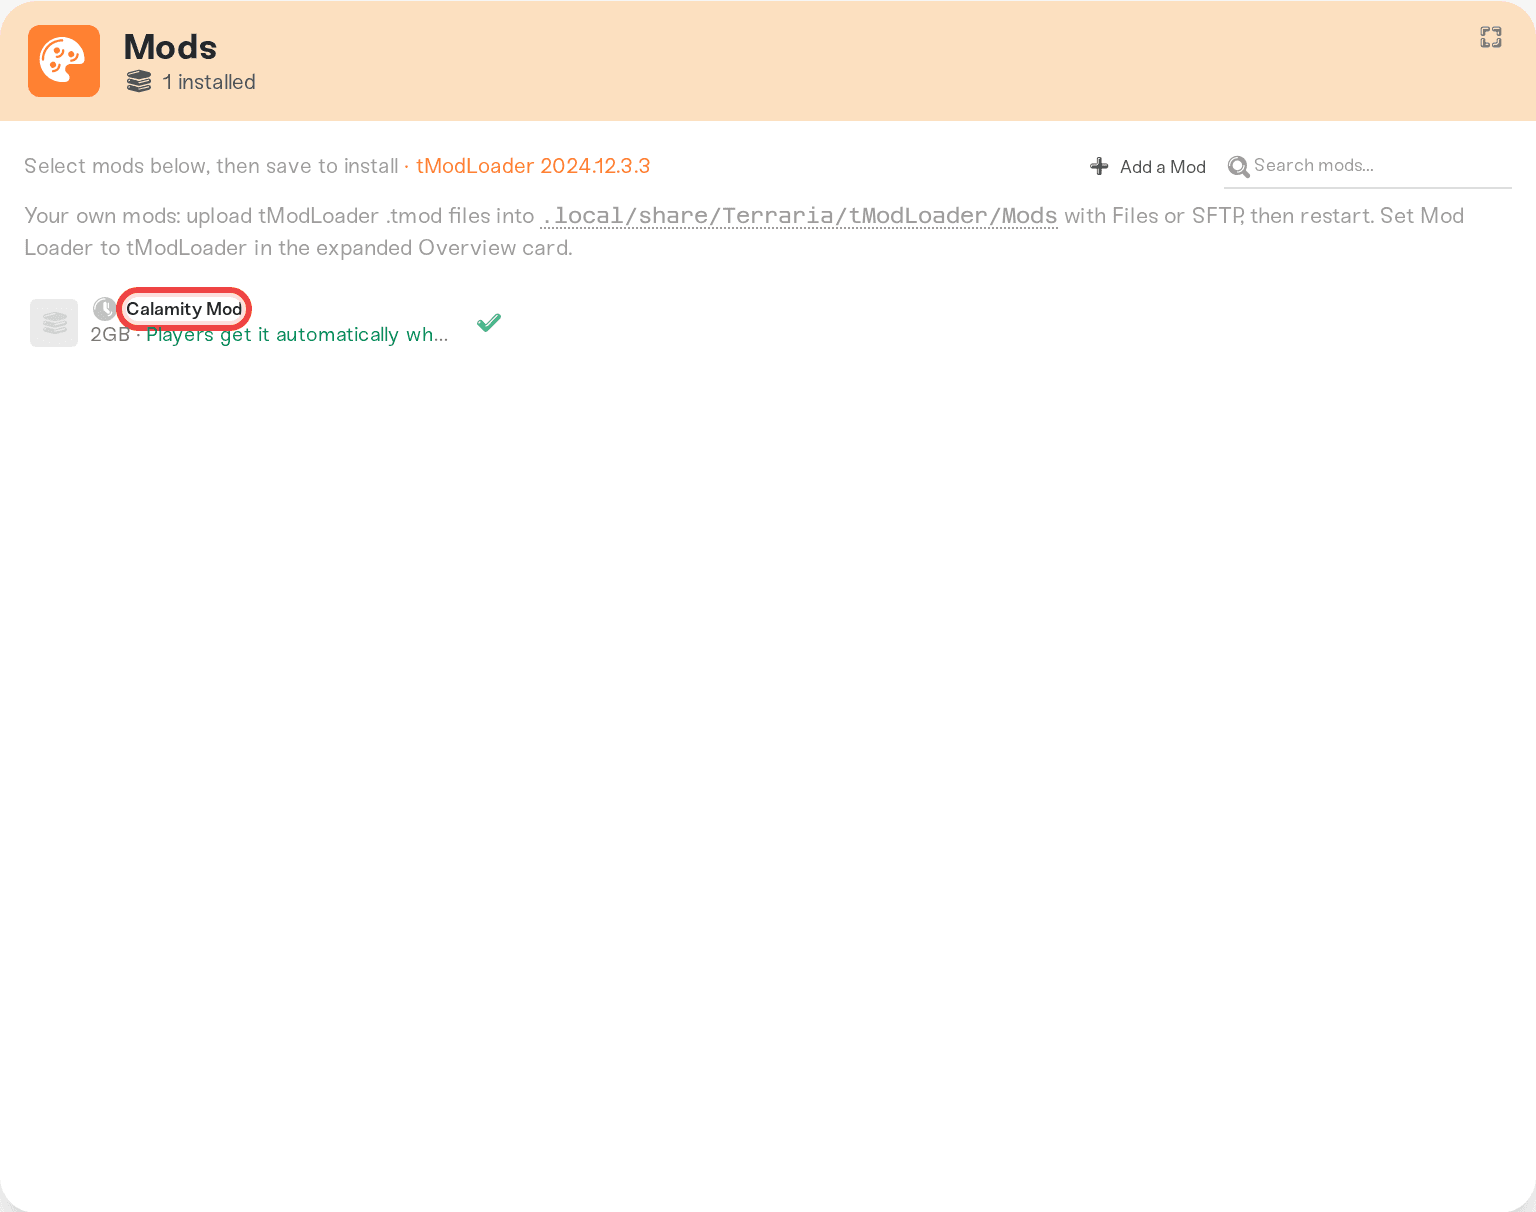The image size is (1536, 1212).
Task: Open the Add a Mod button
Action: pyautogui.click(x=1147, y=166)
